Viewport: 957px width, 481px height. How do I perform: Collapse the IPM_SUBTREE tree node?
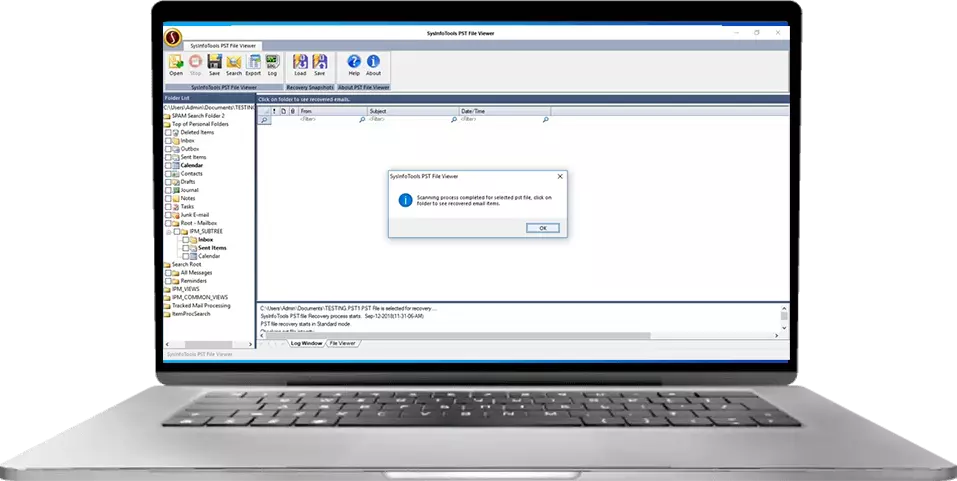coord(169,232)
